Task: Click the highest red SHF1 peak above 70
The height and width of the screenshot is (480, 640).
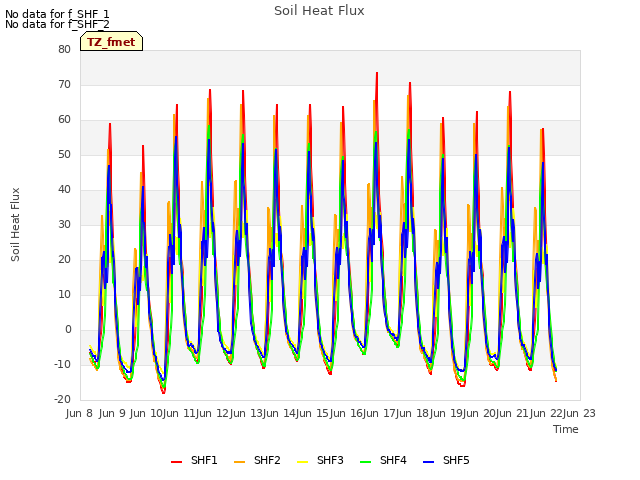Action: [x=377, y=73]
